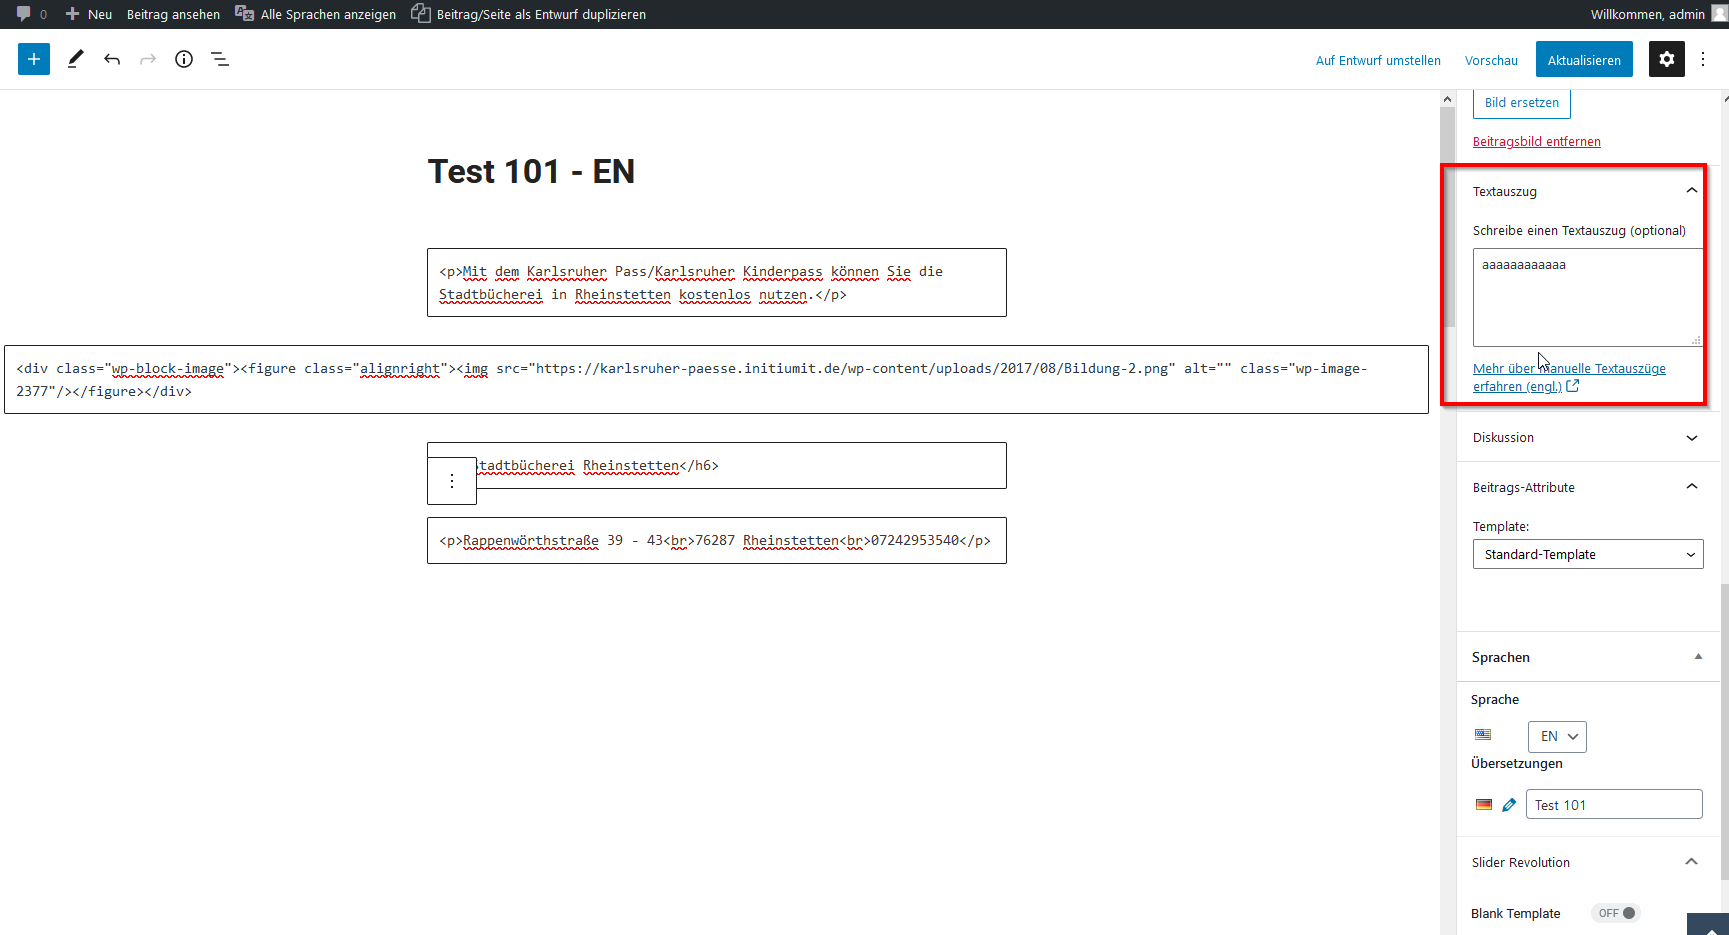Open the block list outline view
Screen dimensions: 1729x935
tap(220, 59)
